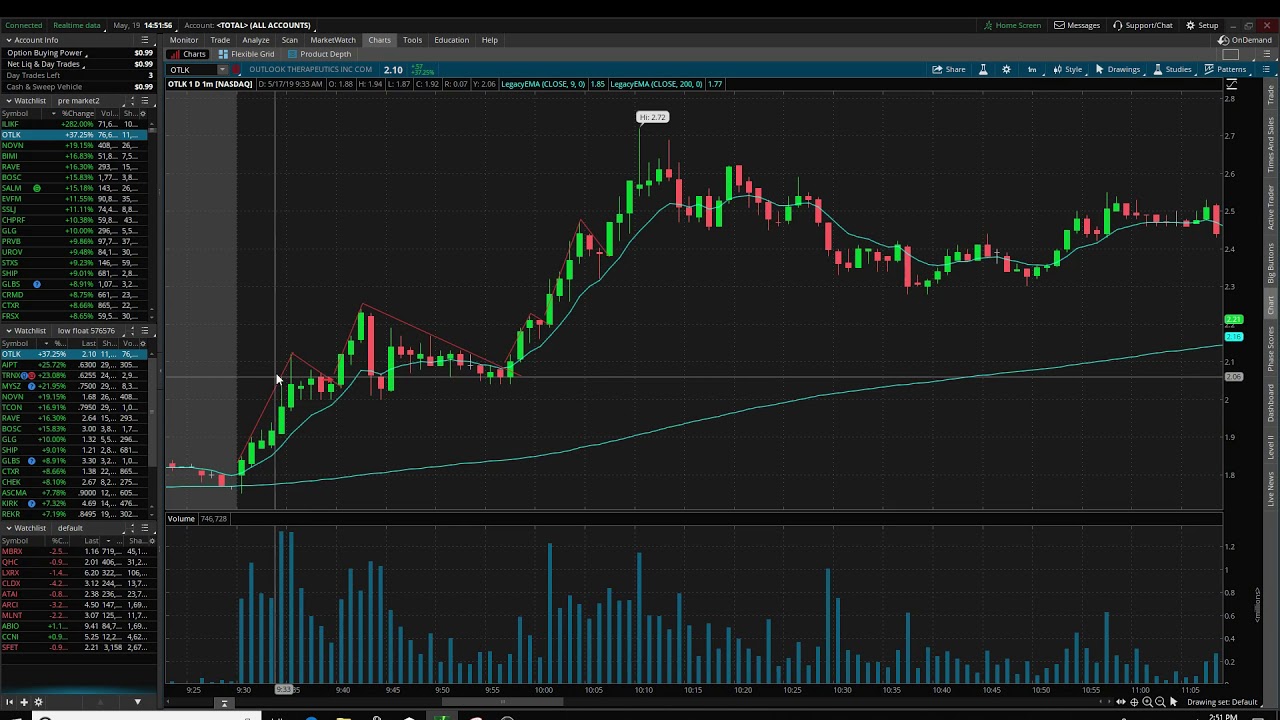
Task: Open chart settings gear icon
Action: 1006,69
